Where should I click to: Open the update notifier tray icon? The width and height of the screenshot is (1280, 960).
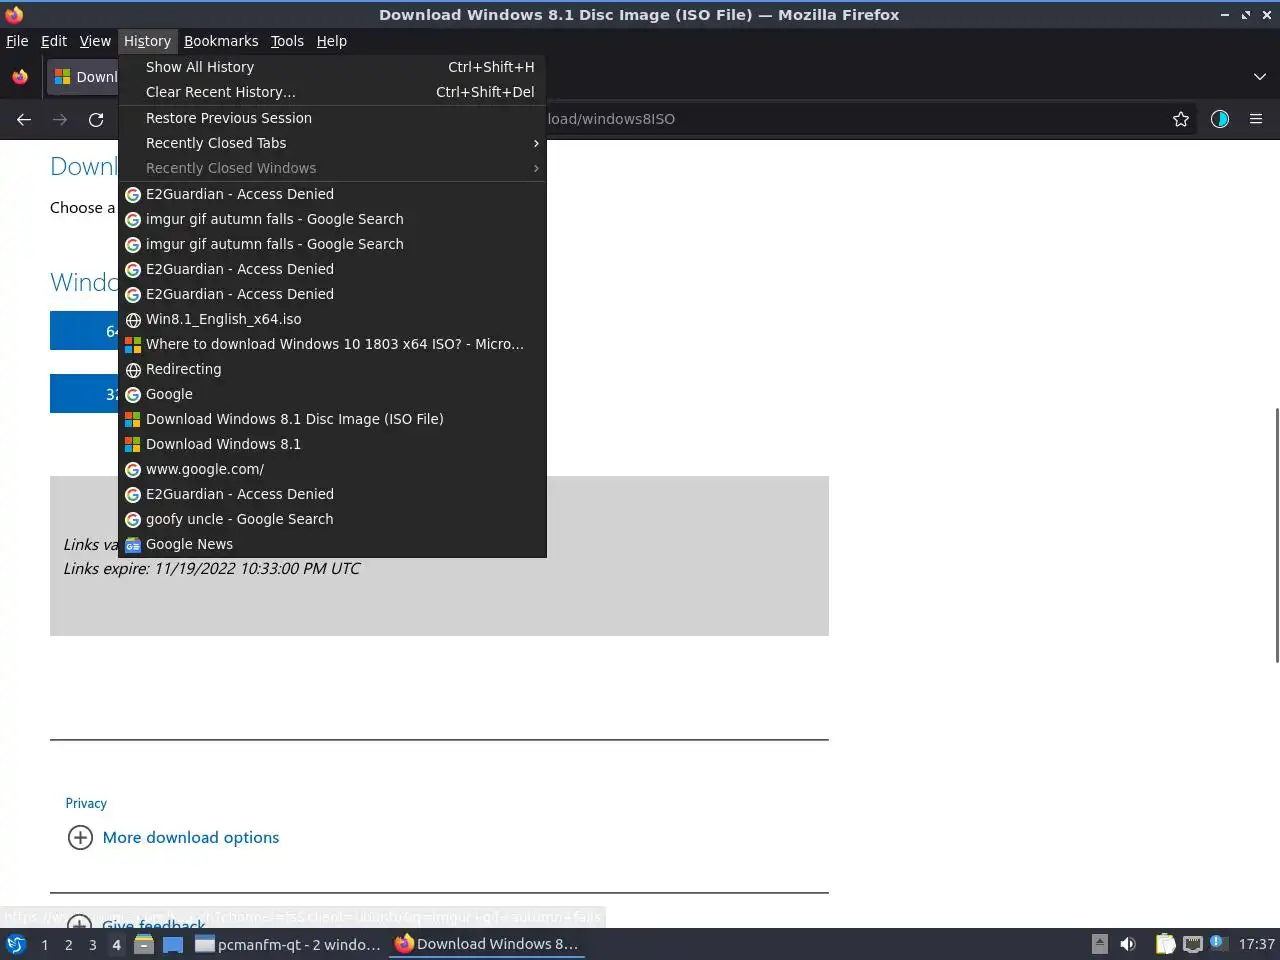click(x=1217, y=942)
